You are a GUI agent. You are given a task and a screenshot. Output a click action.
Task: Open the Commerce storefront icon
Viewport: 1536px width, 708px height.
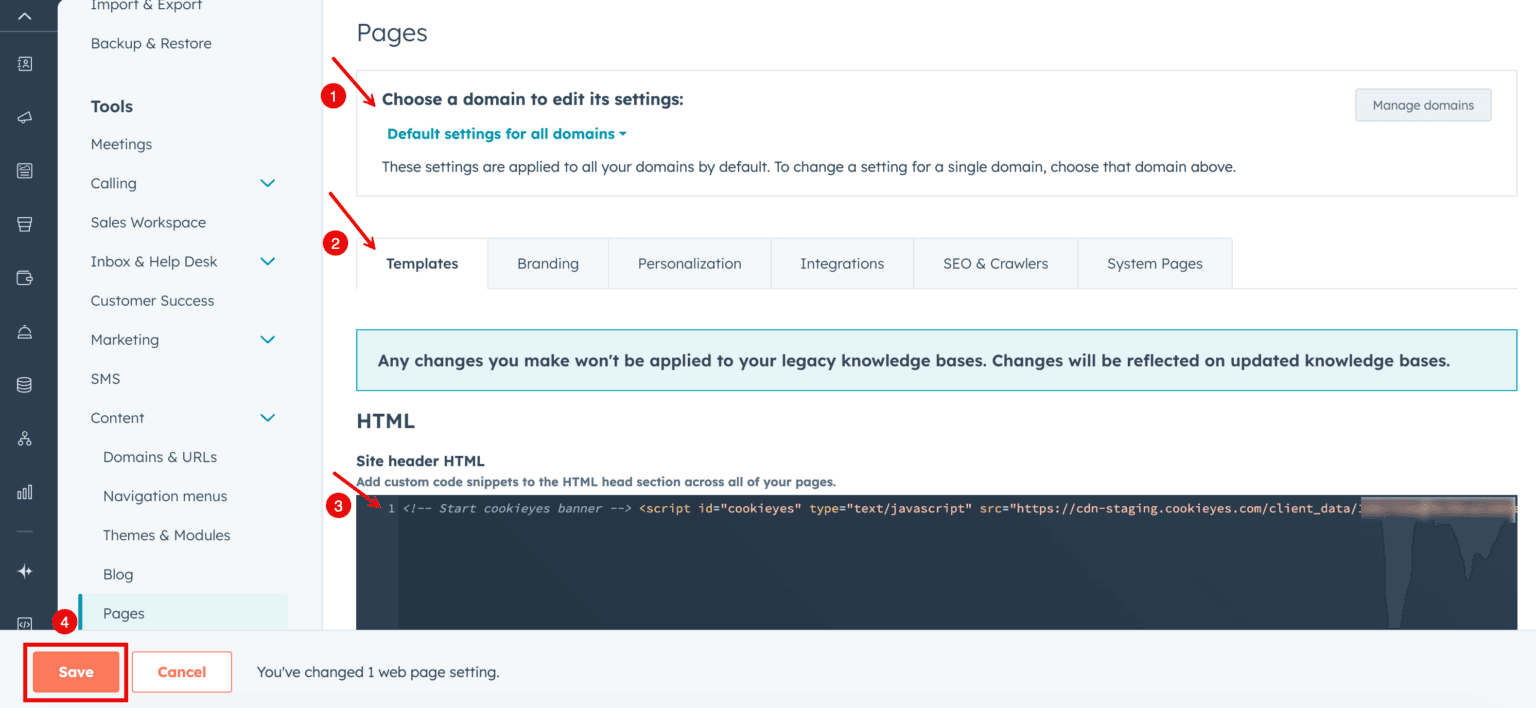pyautogui.click(x=25, y=224)
